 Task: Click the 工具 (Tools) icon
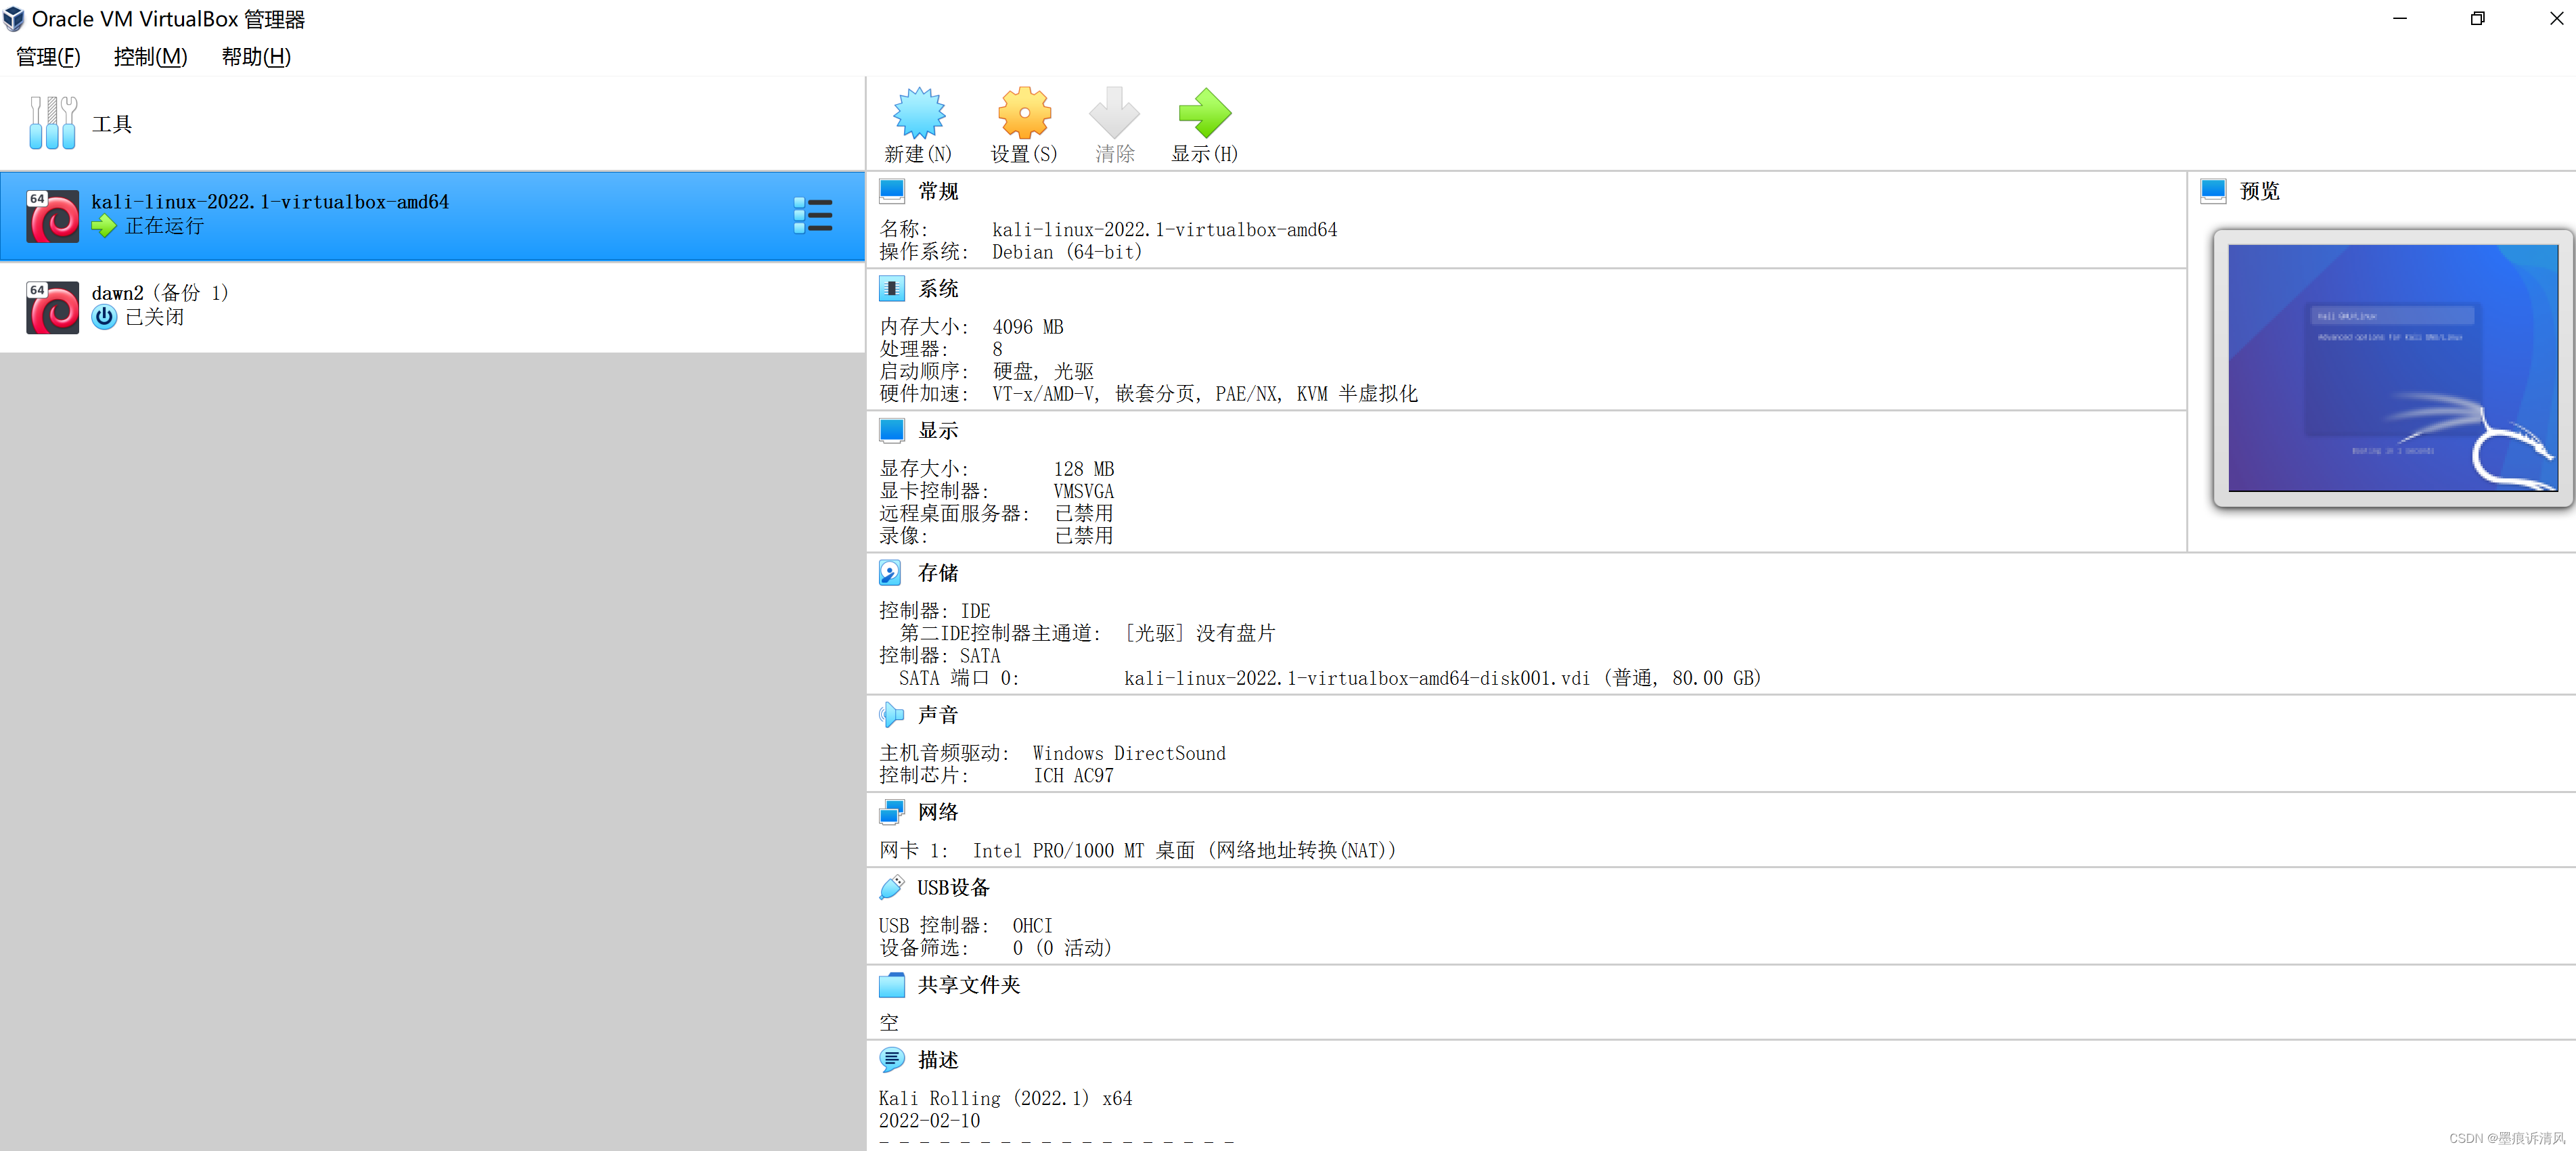[52, 122]
